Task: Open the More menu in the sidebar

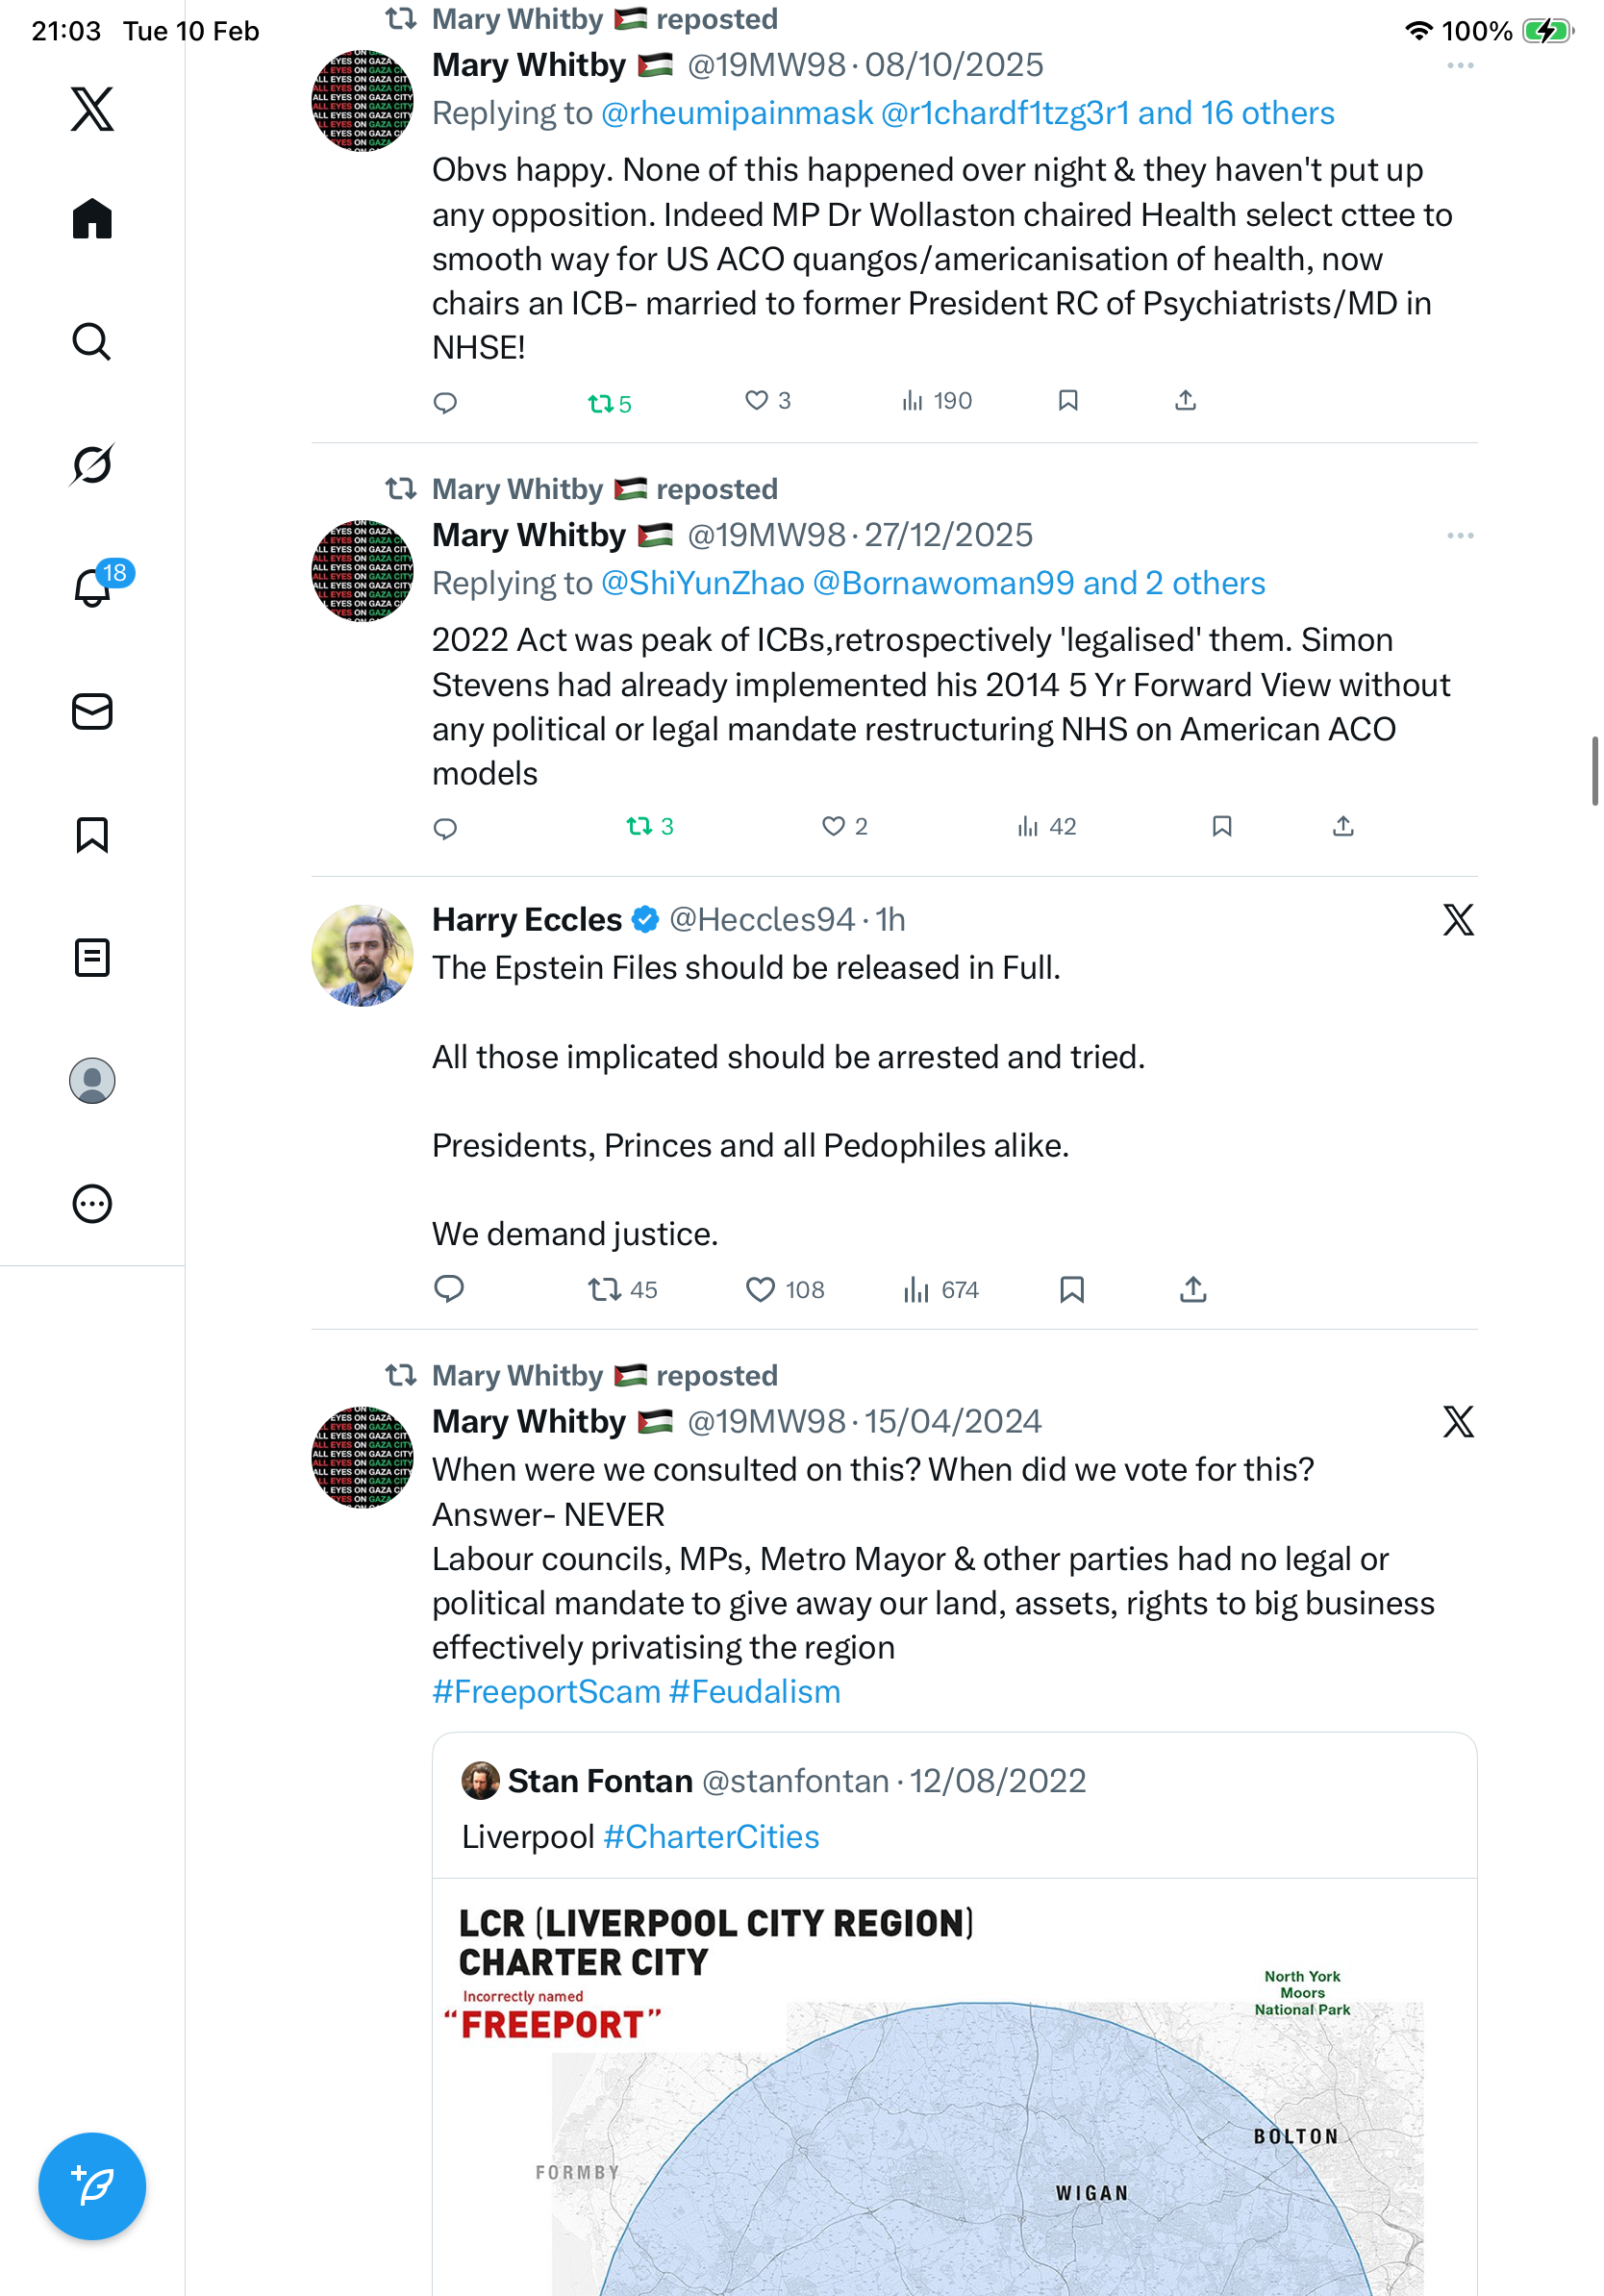Action: [x=92, y=1204]
